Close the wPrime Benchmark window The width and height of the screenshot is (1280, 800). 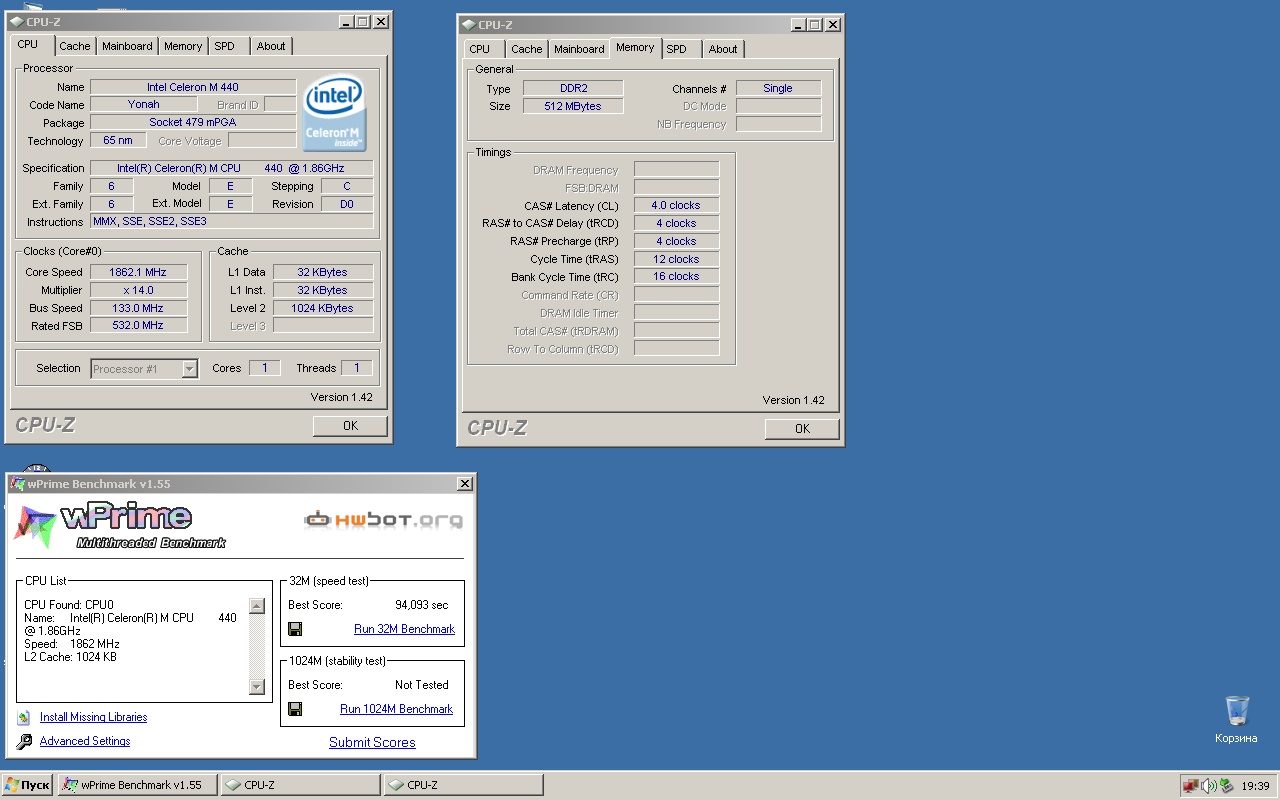[465, 484]
